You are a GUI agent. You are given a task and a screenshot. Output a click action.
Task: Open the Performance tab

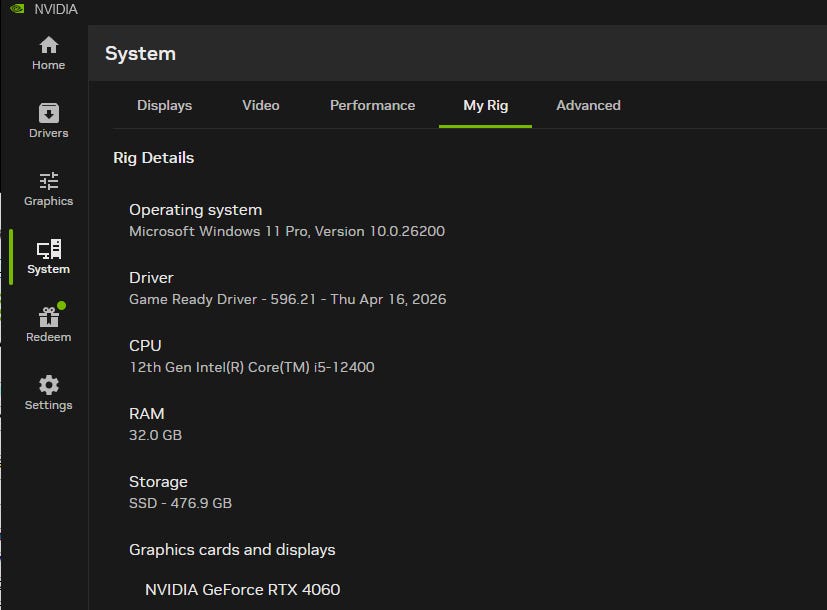[x=372, y=105]
